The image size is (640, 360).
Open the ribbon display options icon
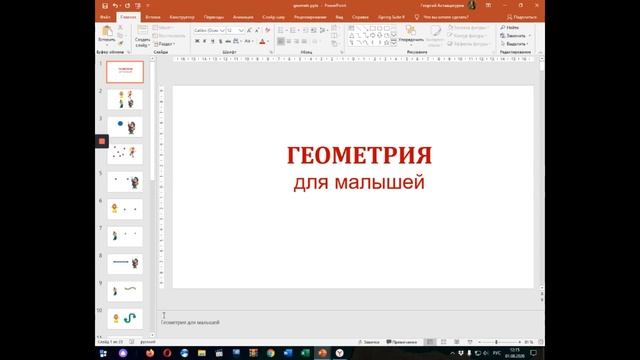point(489,6)
